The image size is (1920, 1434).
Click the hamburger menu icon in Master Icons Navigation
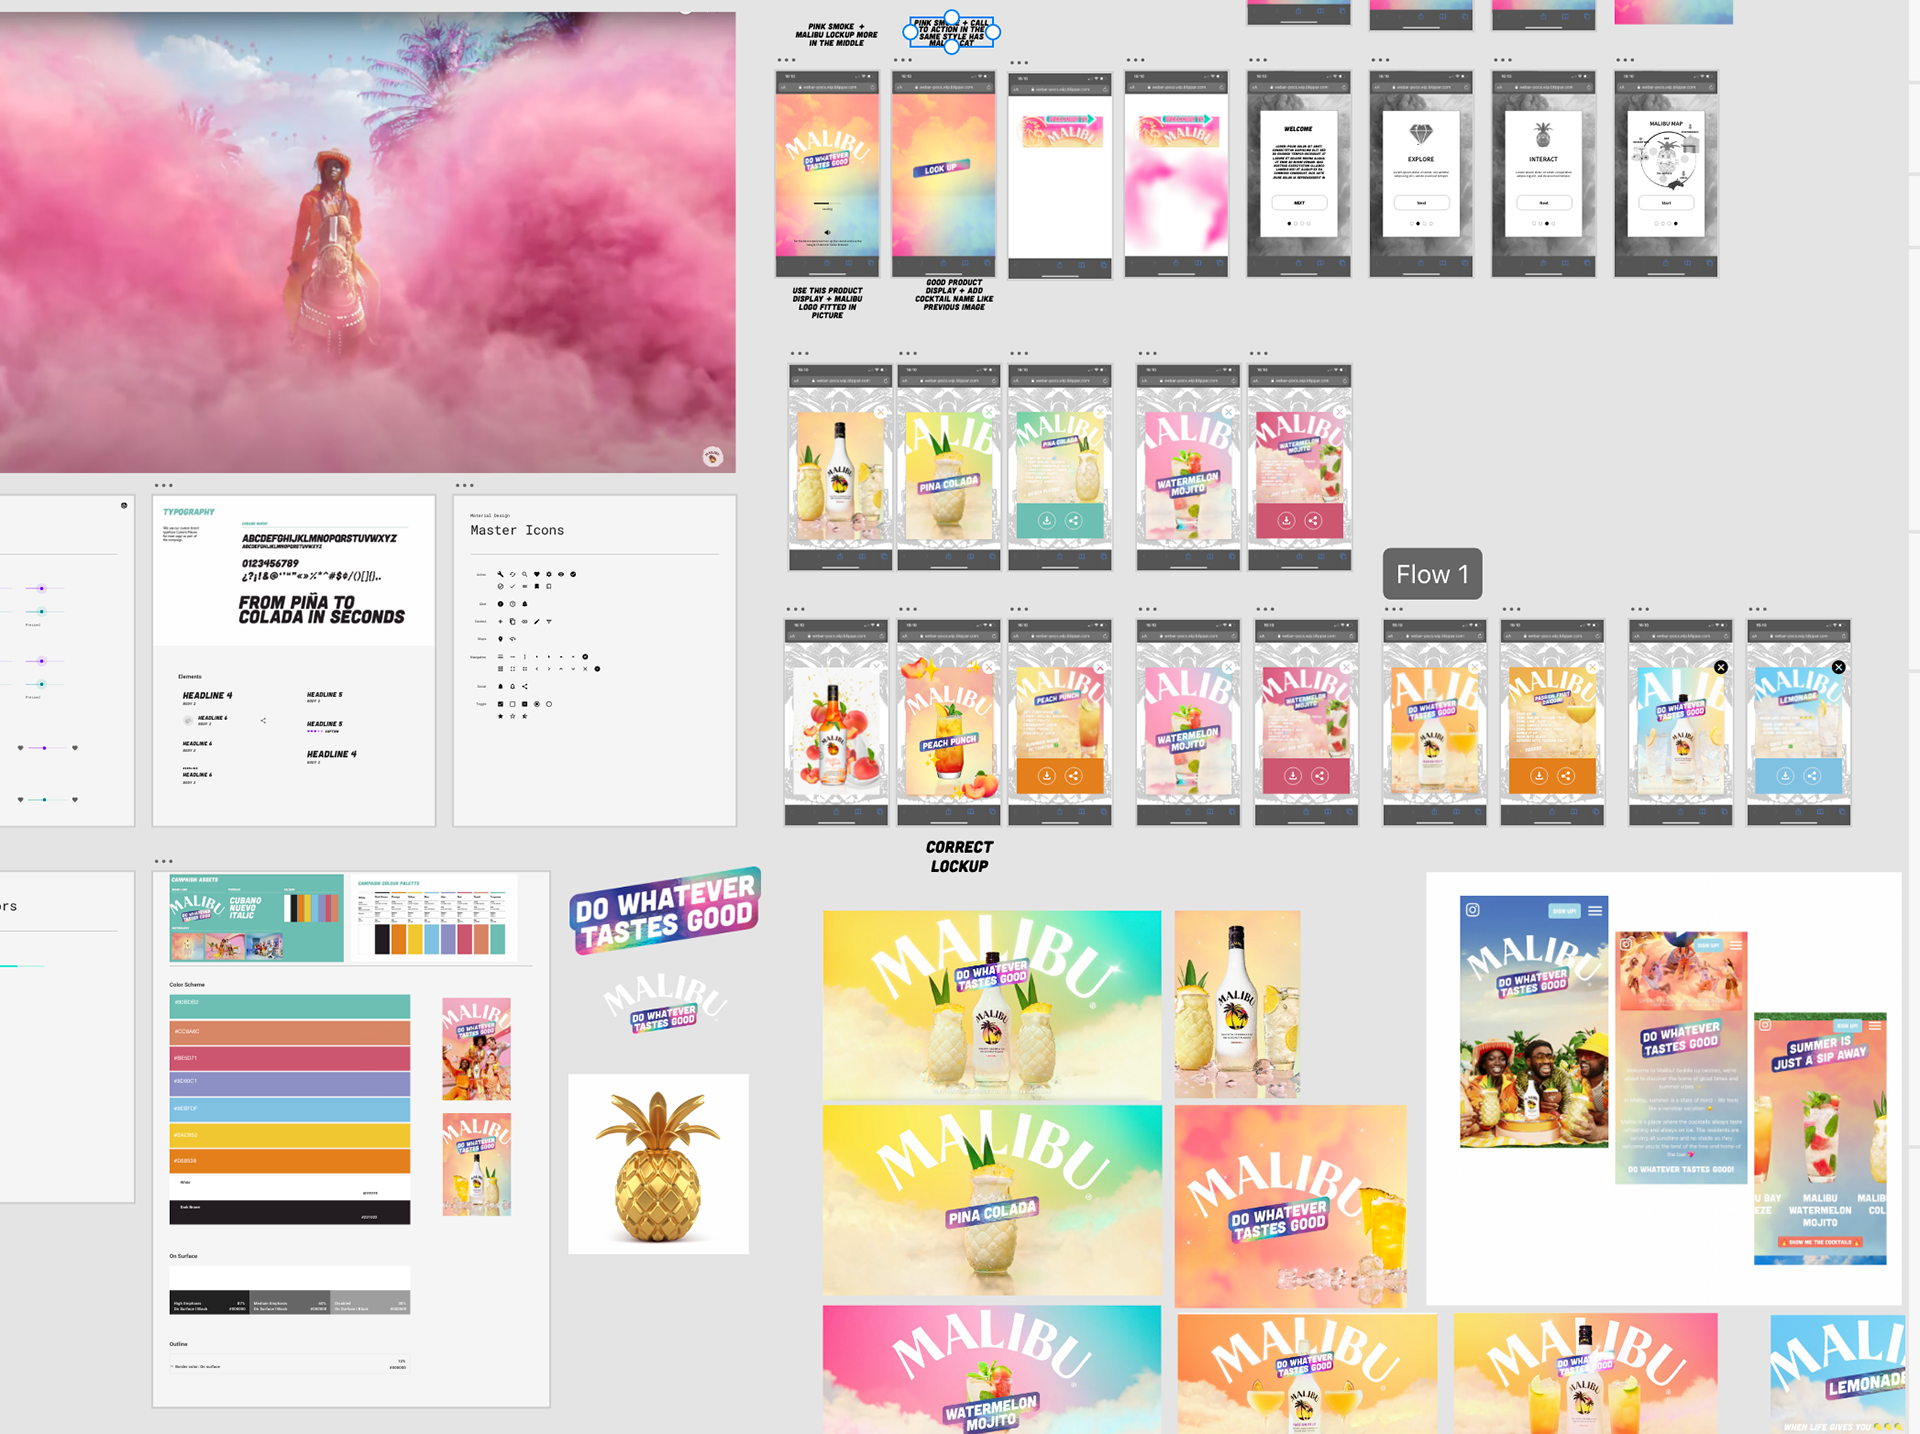pyautogui.click(x=500, y=657)
